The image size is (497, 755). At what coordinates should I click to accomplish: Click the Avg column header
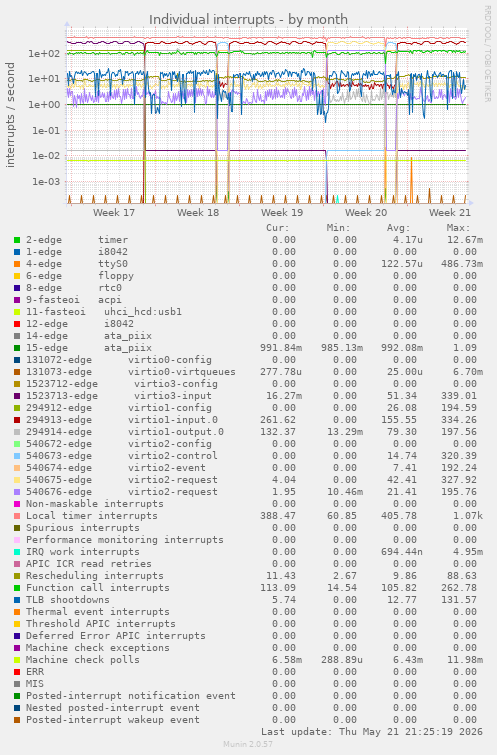[x=398, y=228]
